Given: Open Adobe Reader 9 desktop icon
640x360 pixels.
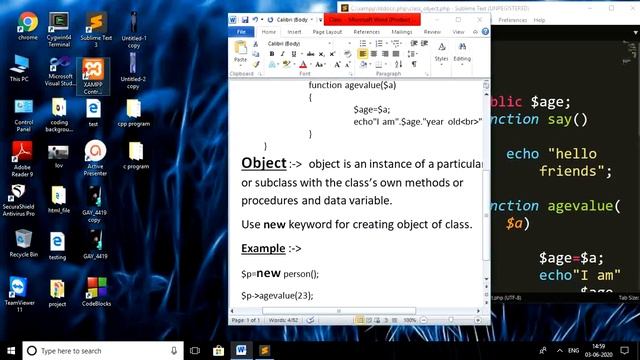Looking at the screenshot, I should 22,159.
